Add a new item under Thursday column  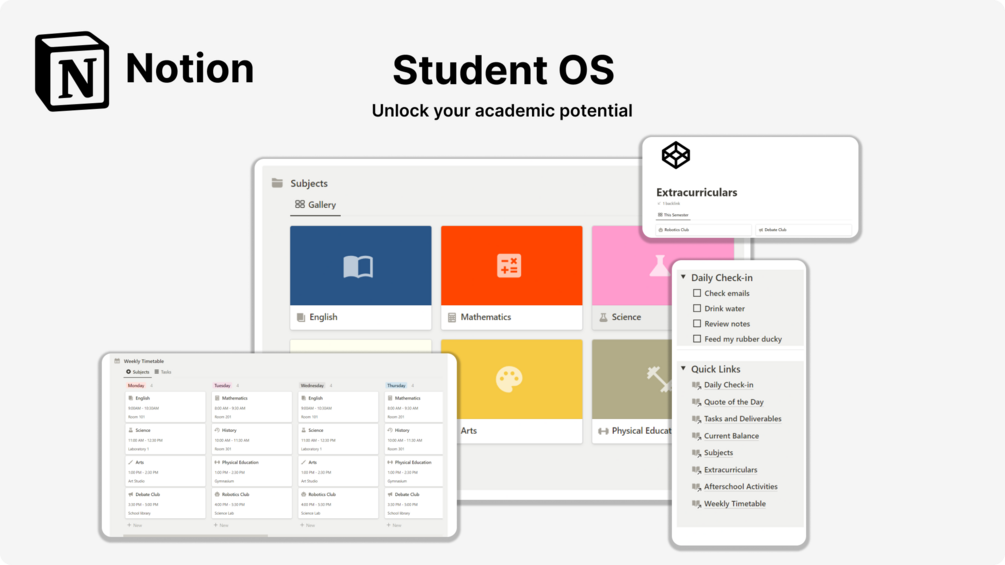pos(394,525)
